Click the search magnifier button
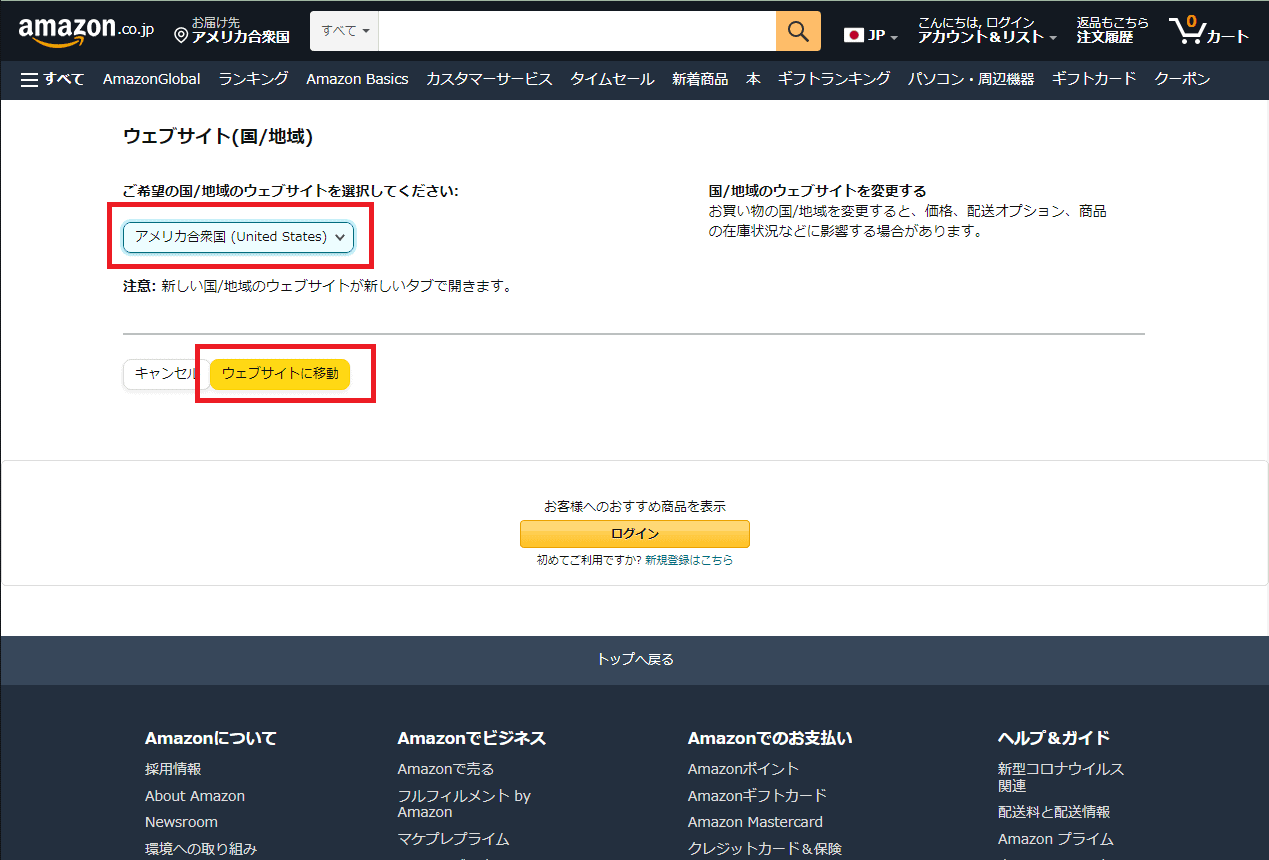 798,31
